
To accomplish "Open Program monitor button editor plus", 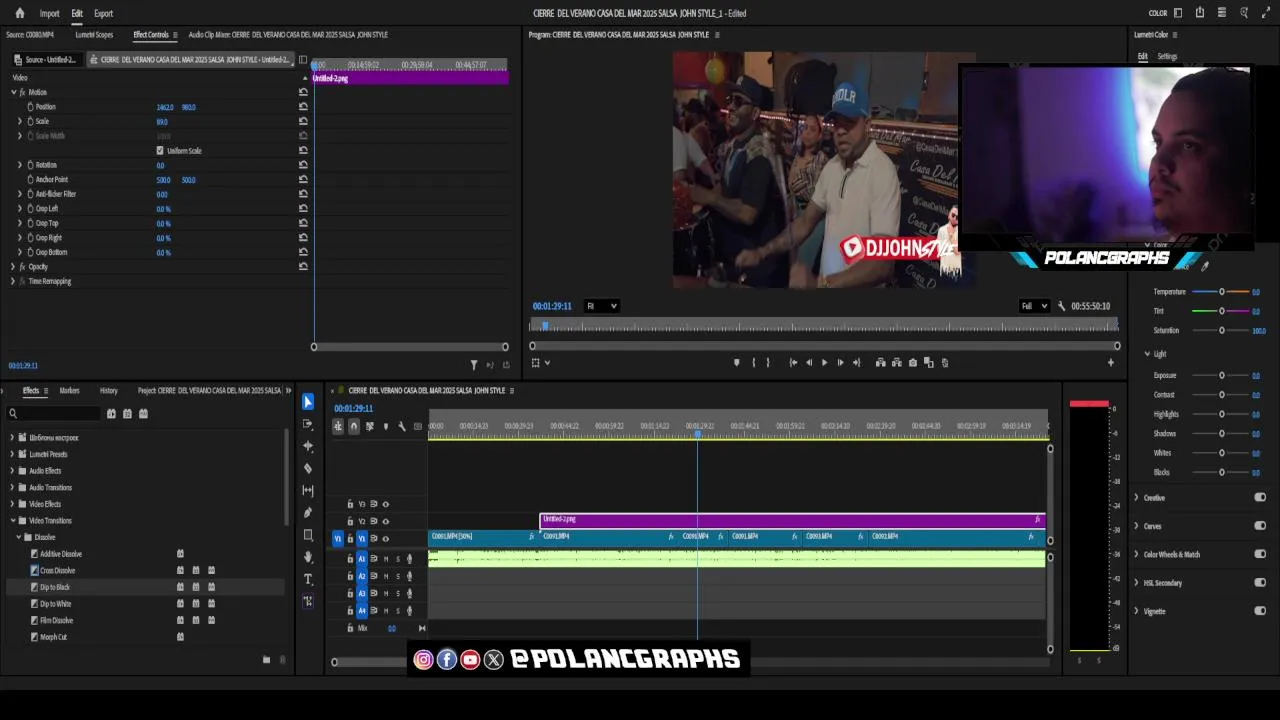I will point(1110,363).
